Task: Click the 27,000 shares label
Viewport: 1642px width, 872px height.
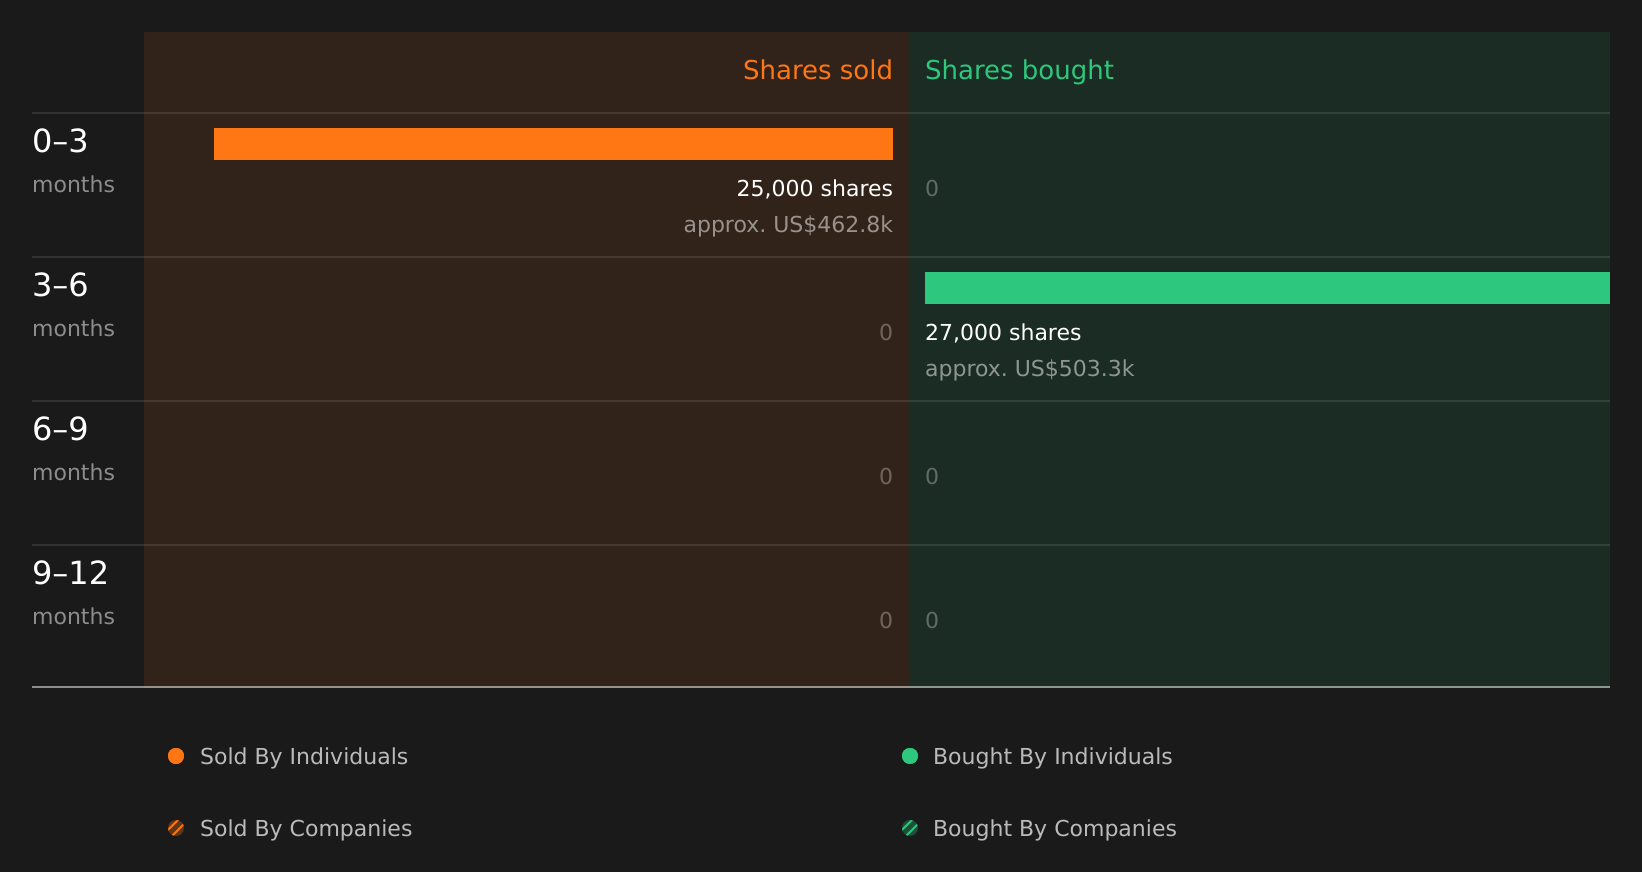Action: (x=1003, y=332)
